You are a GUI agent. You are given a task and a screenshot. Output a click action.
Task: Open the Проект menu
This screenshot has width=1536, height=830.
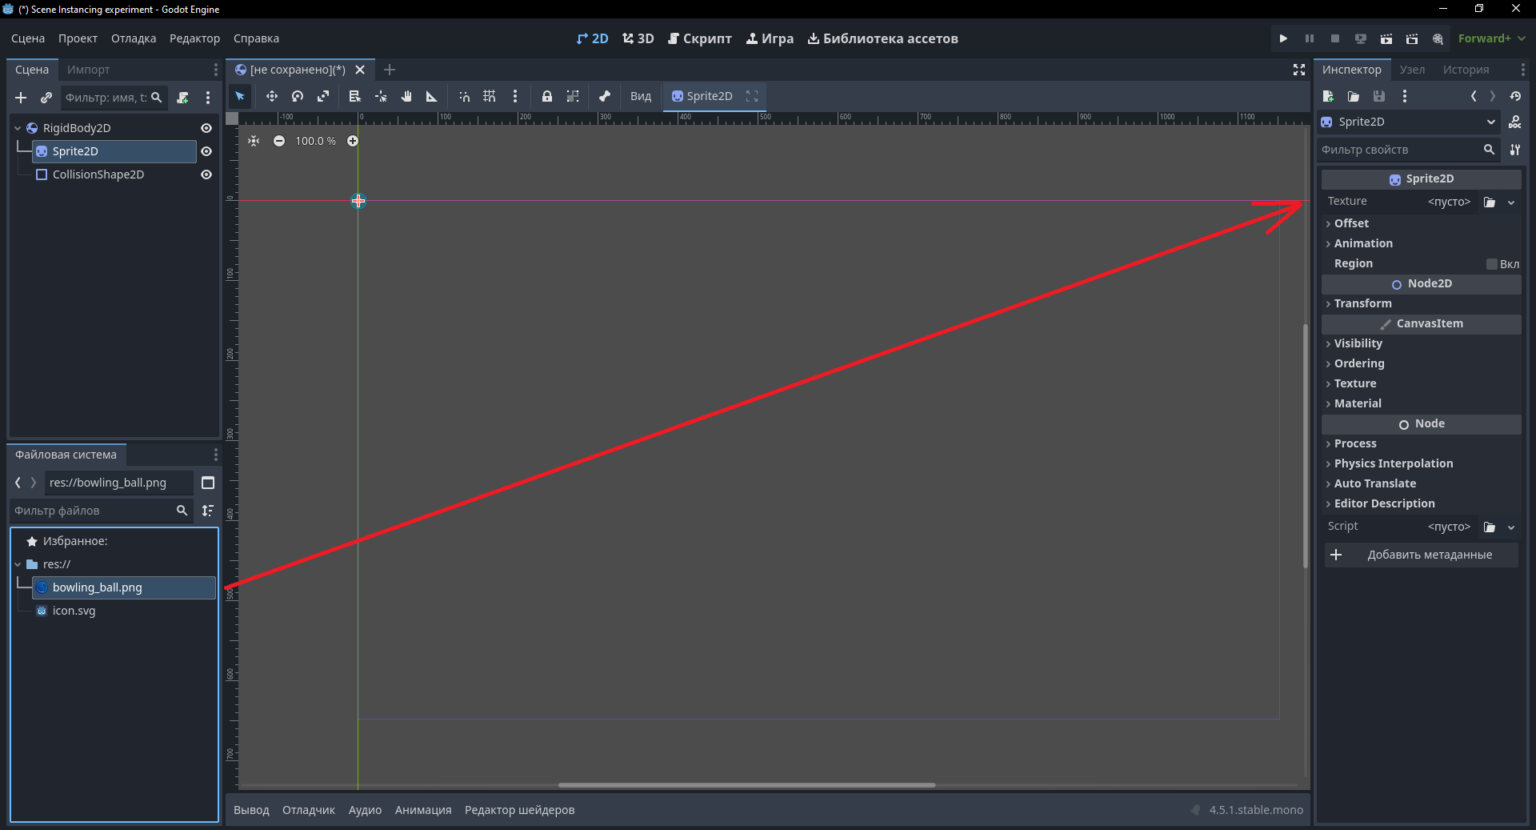[x=78, y=39]
